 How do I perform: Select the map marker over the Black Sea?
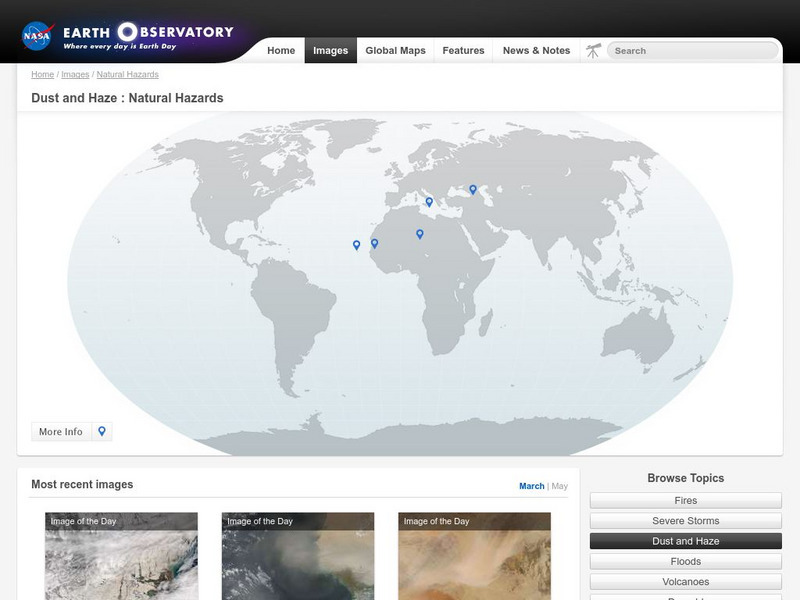click(473, 189)
